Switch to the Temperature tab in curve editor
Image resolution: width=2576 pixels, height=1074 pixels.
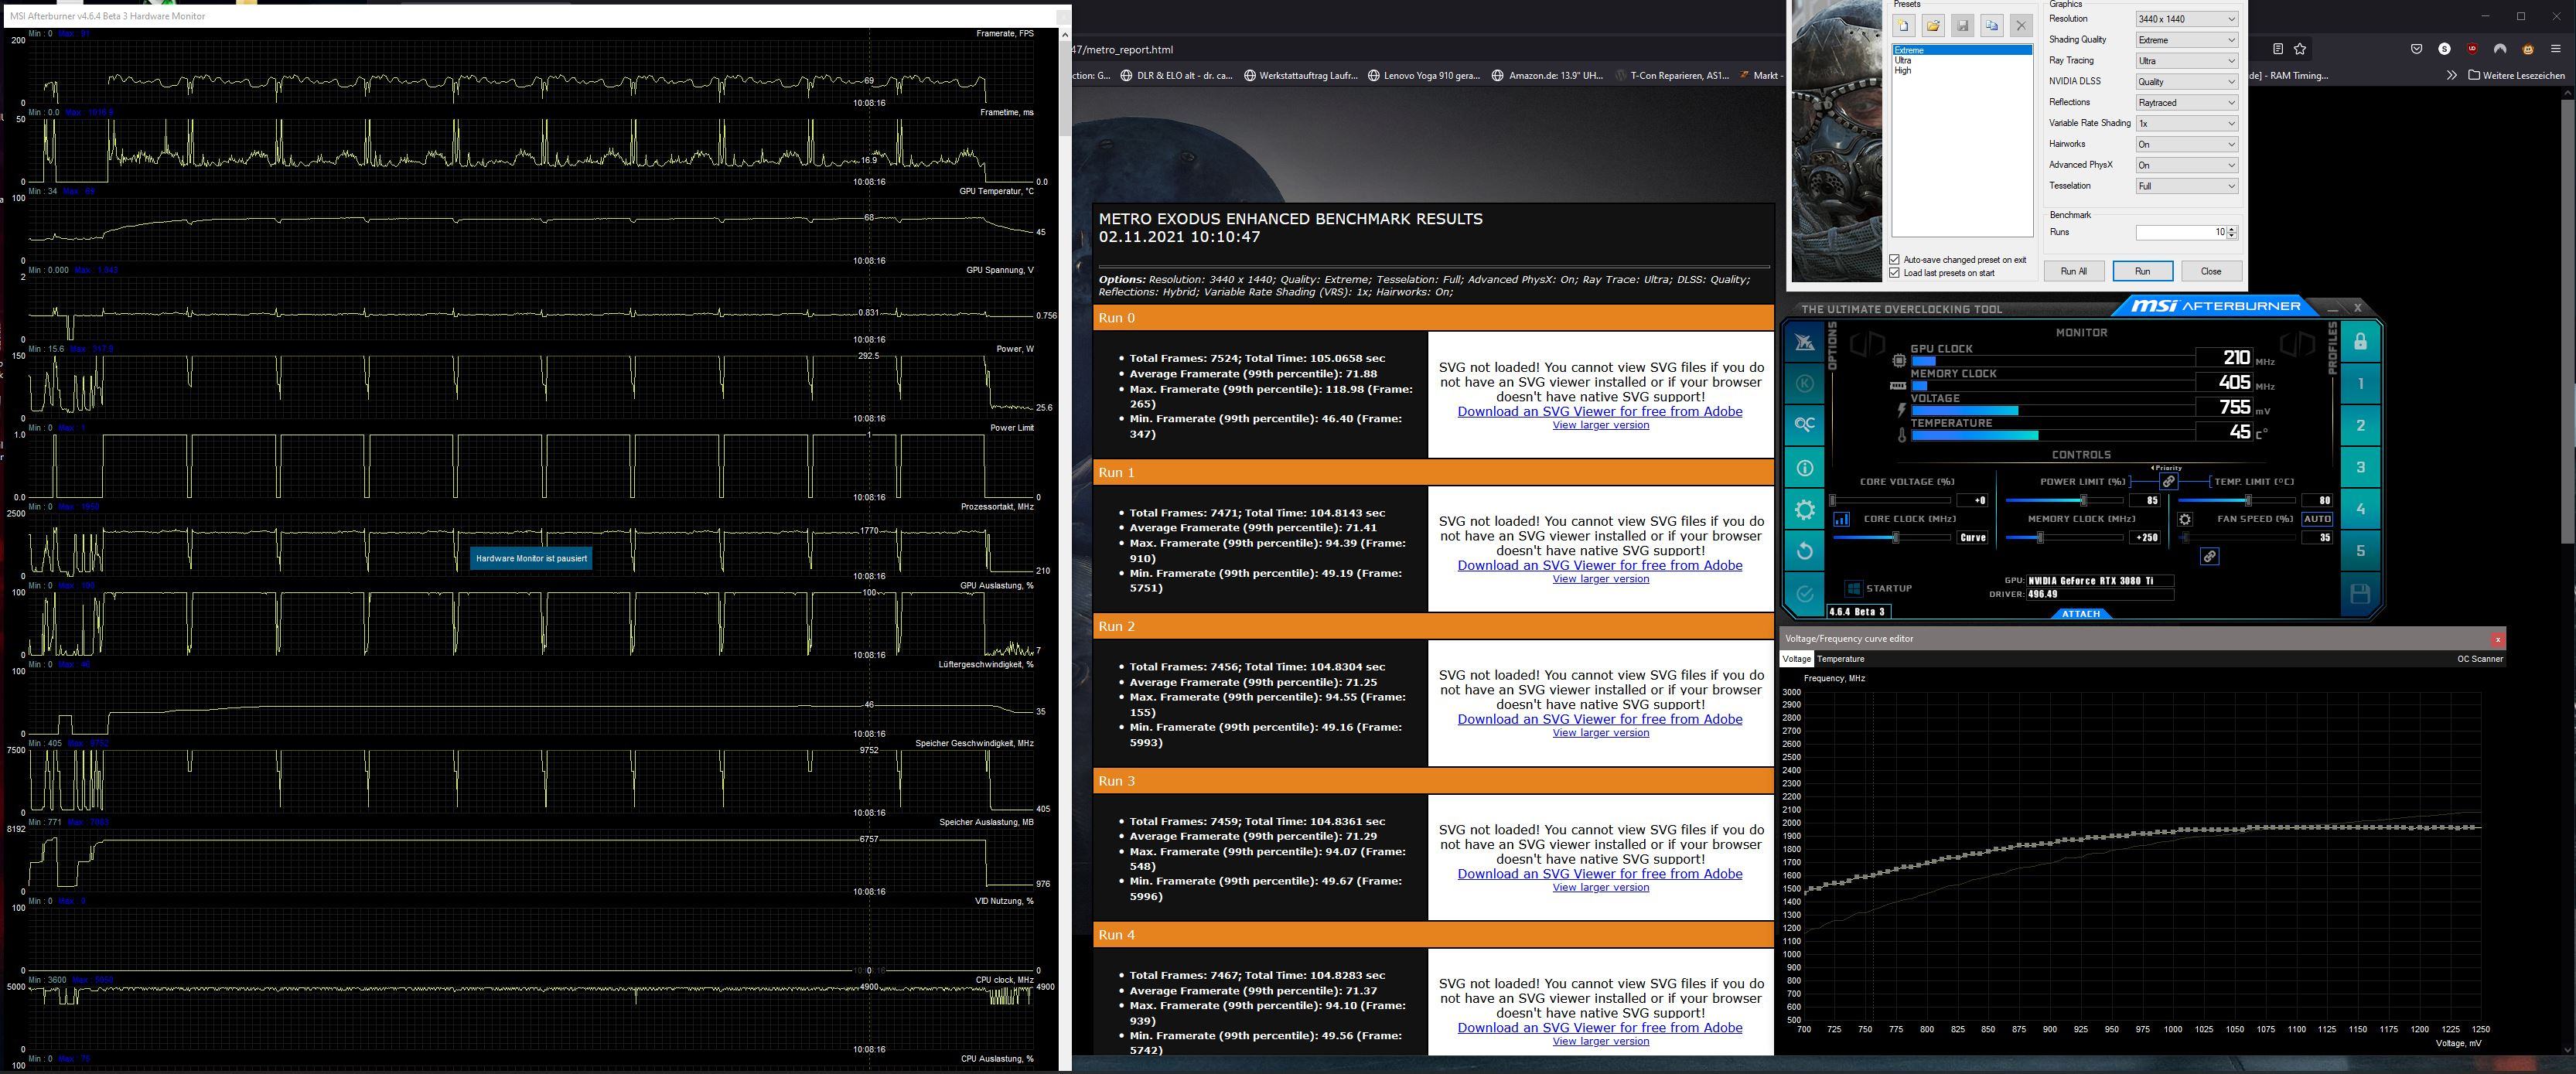pyautogui.click(x=1840, y=659)
